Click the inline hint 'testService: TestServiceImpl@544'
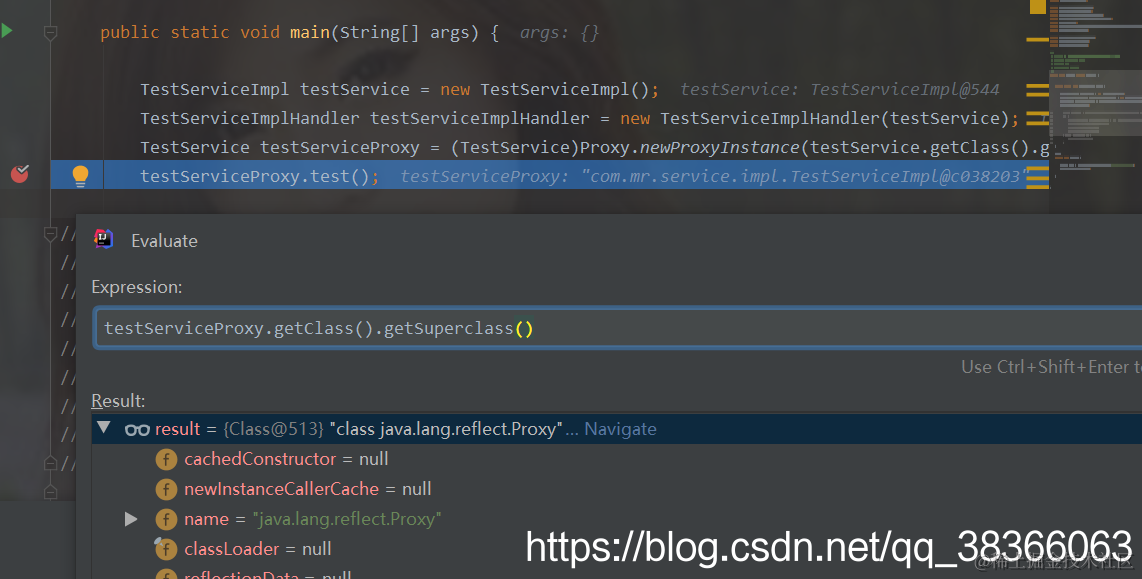The width and height of the screenshot is (1142, 579). tap(840, 90)
